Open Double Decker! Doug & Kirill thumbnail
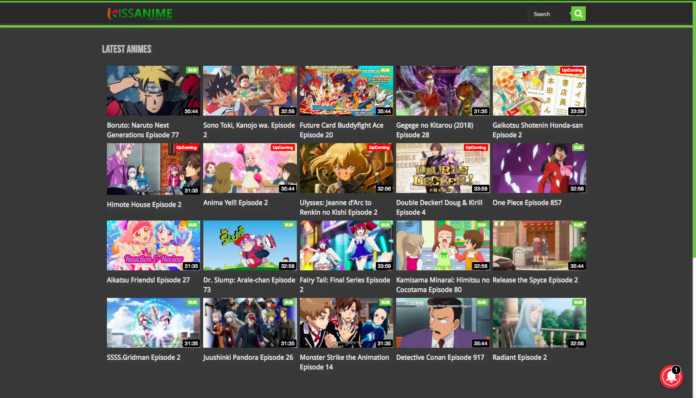 click(x=443, y=168)
